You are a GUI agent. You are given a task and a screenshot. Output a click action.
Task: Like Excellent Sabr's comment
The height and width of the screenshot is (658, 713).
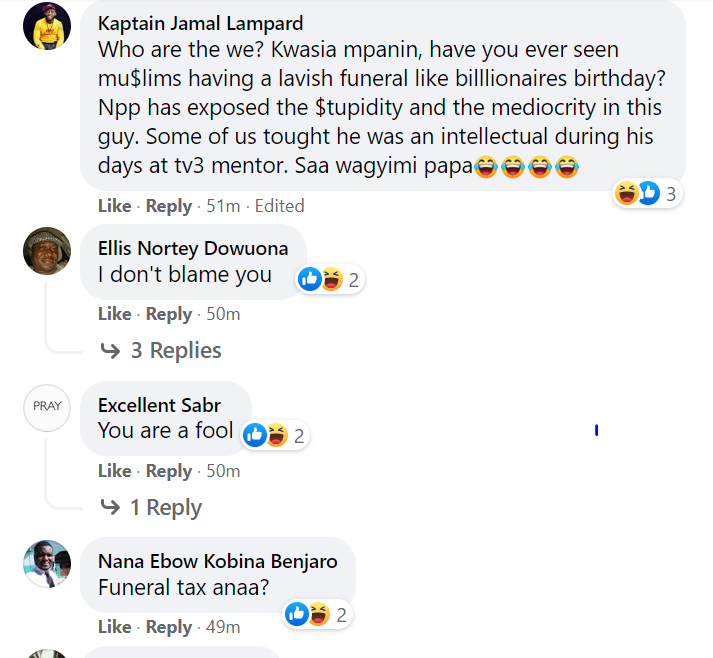(x=115, y=471)
